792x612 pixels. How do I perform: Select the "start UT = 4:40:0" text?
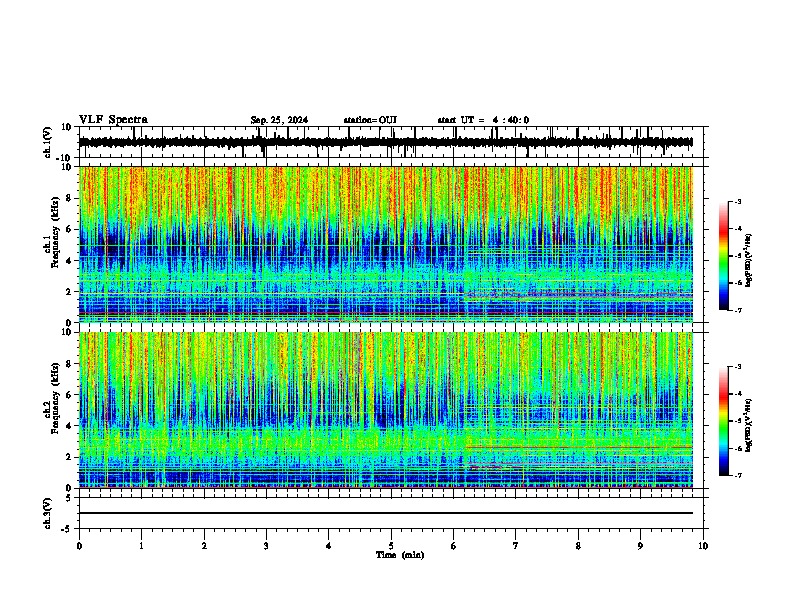[x=483, y=120]
